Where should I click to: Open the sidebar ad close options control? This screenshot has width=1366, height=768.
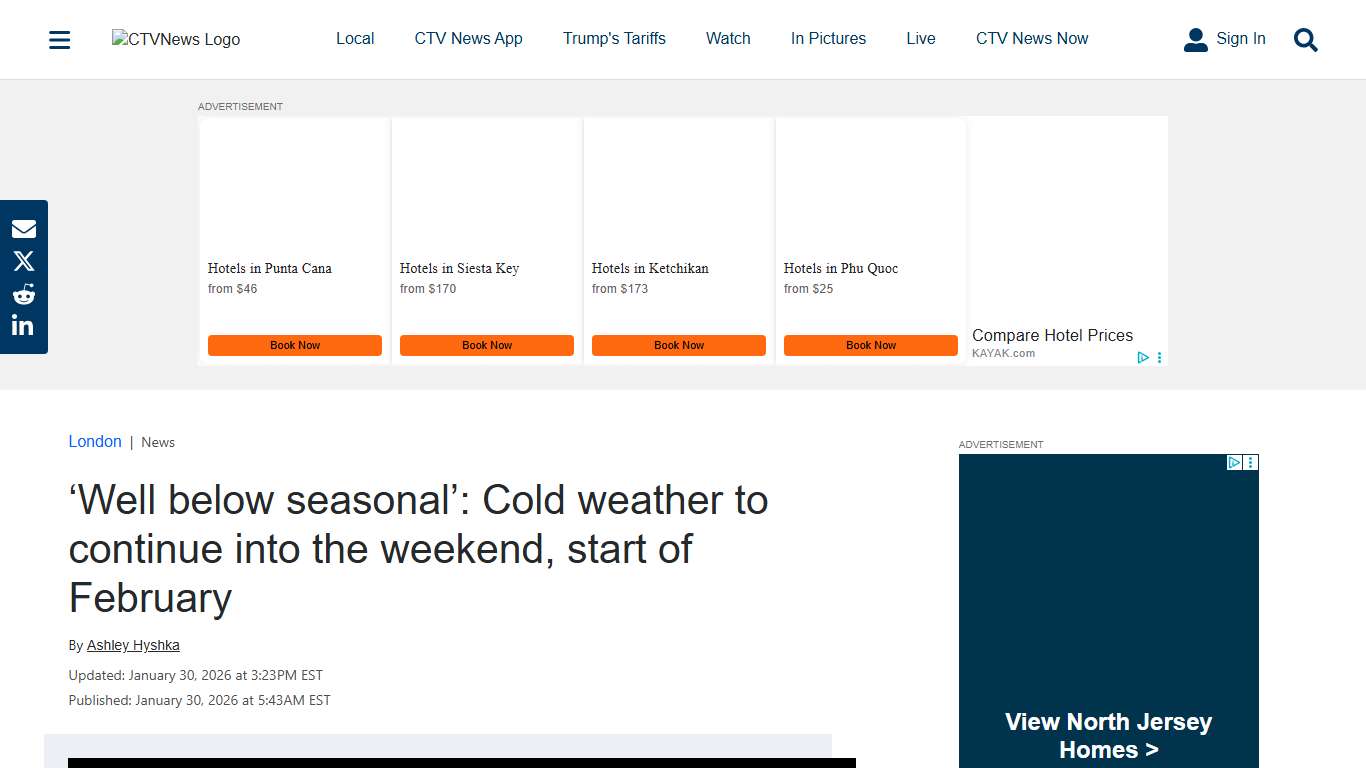coord(1249,462)
